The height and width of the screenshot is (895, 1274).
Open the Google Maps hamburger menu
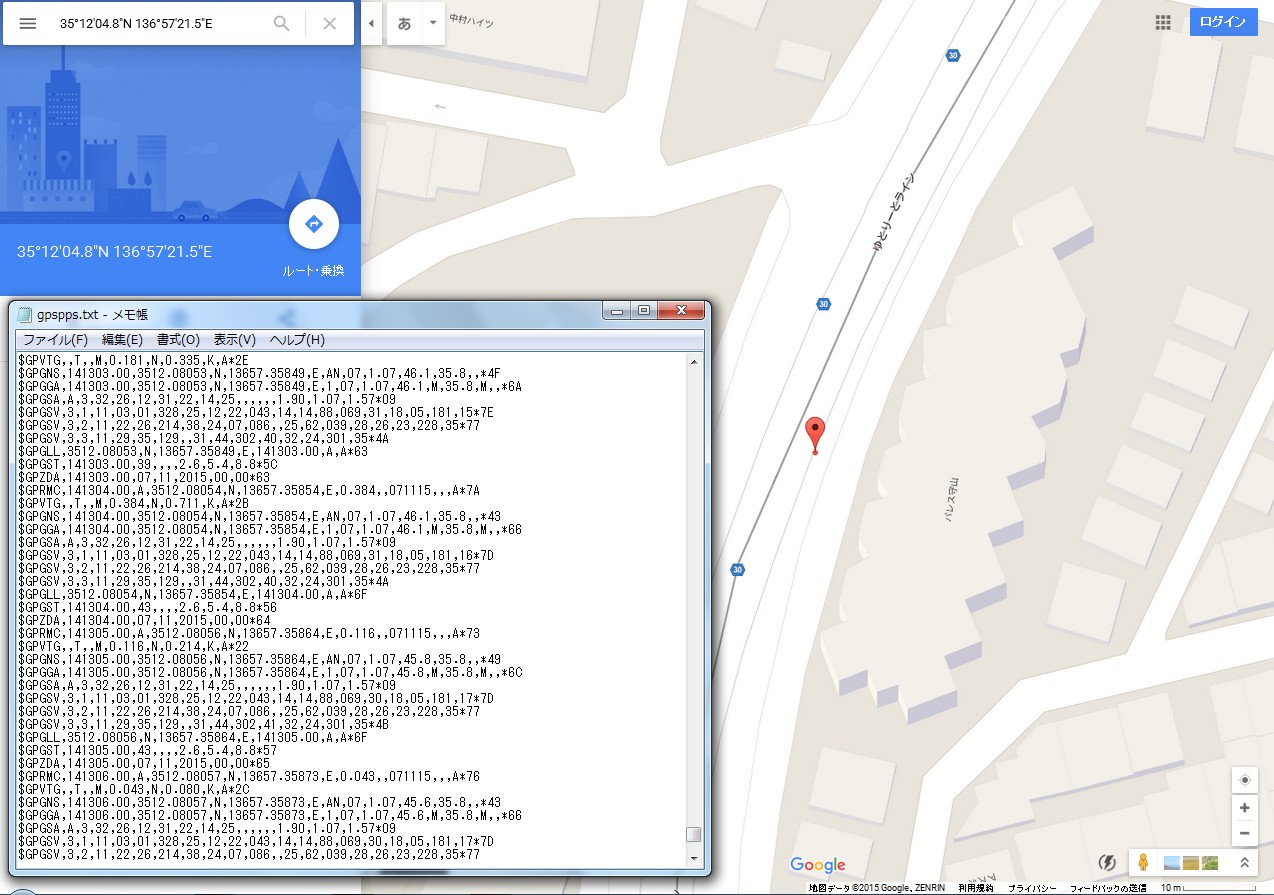[x=28, y=23]
